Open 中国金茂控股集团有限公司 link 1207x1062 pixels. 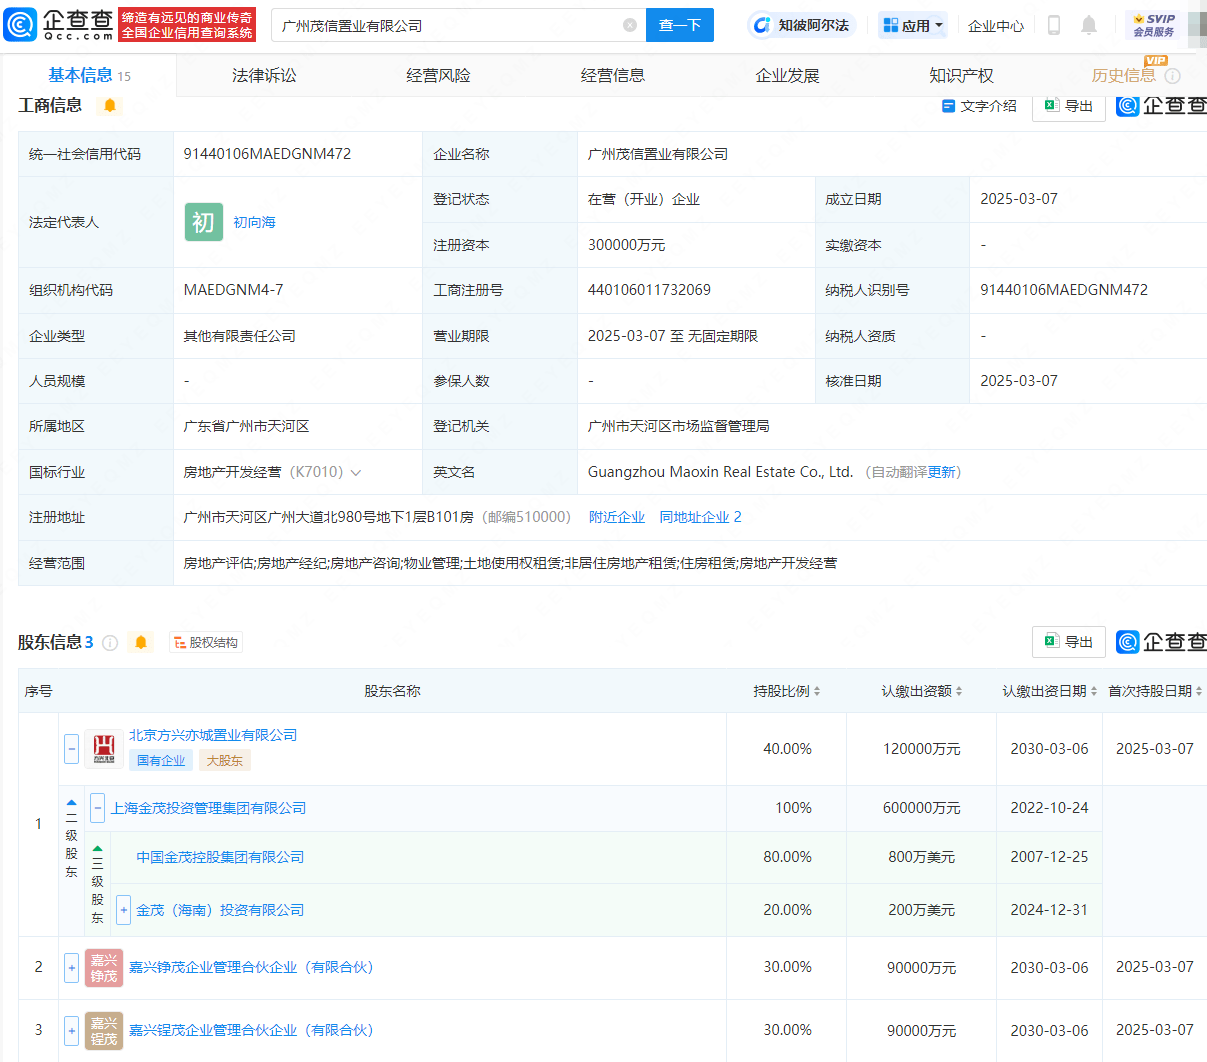click(220, 857)
